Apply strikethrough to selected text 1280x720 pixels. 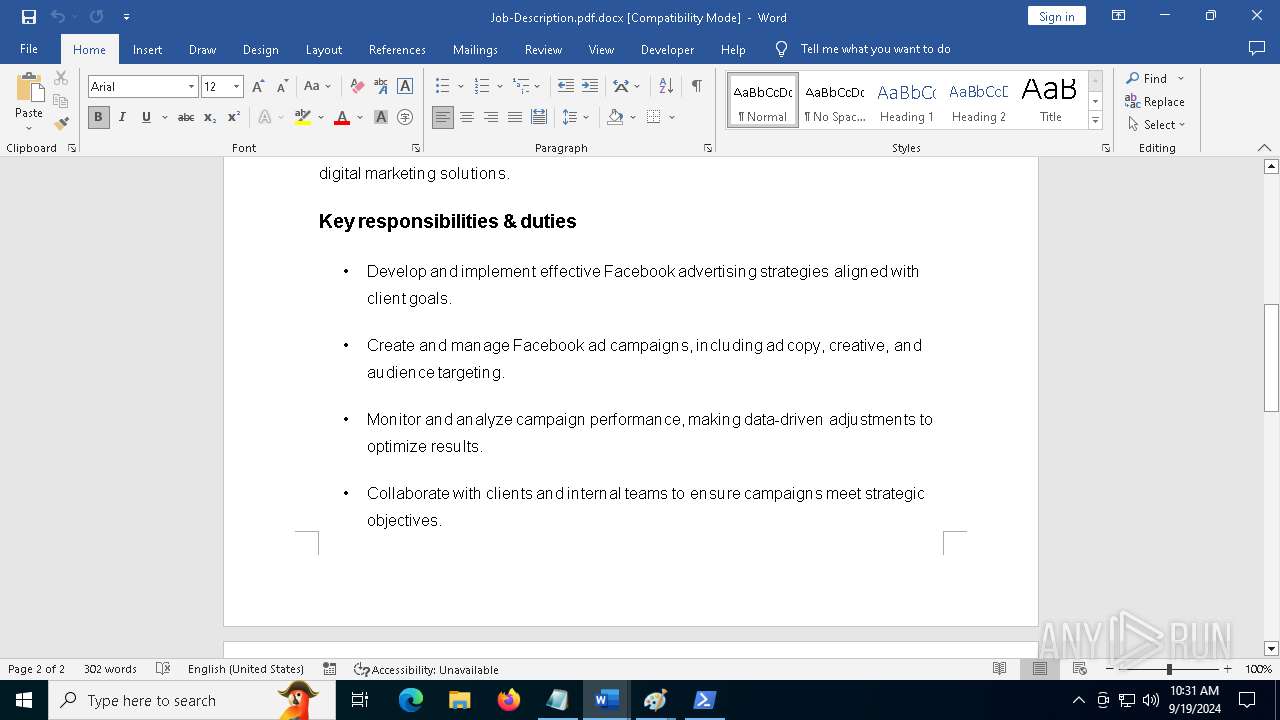(186, 117)
